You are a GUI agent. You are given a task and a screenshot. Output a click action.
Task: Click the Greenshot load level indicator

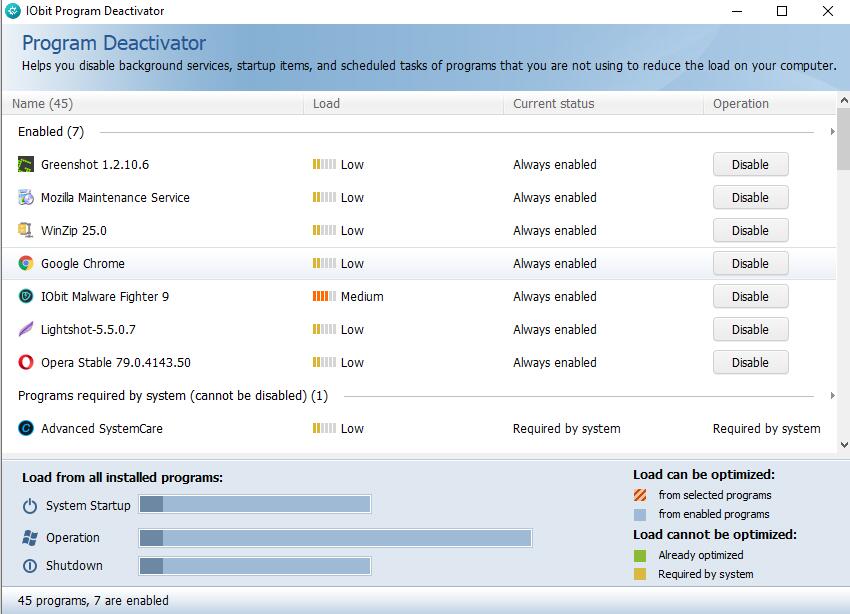coord(324,164)
